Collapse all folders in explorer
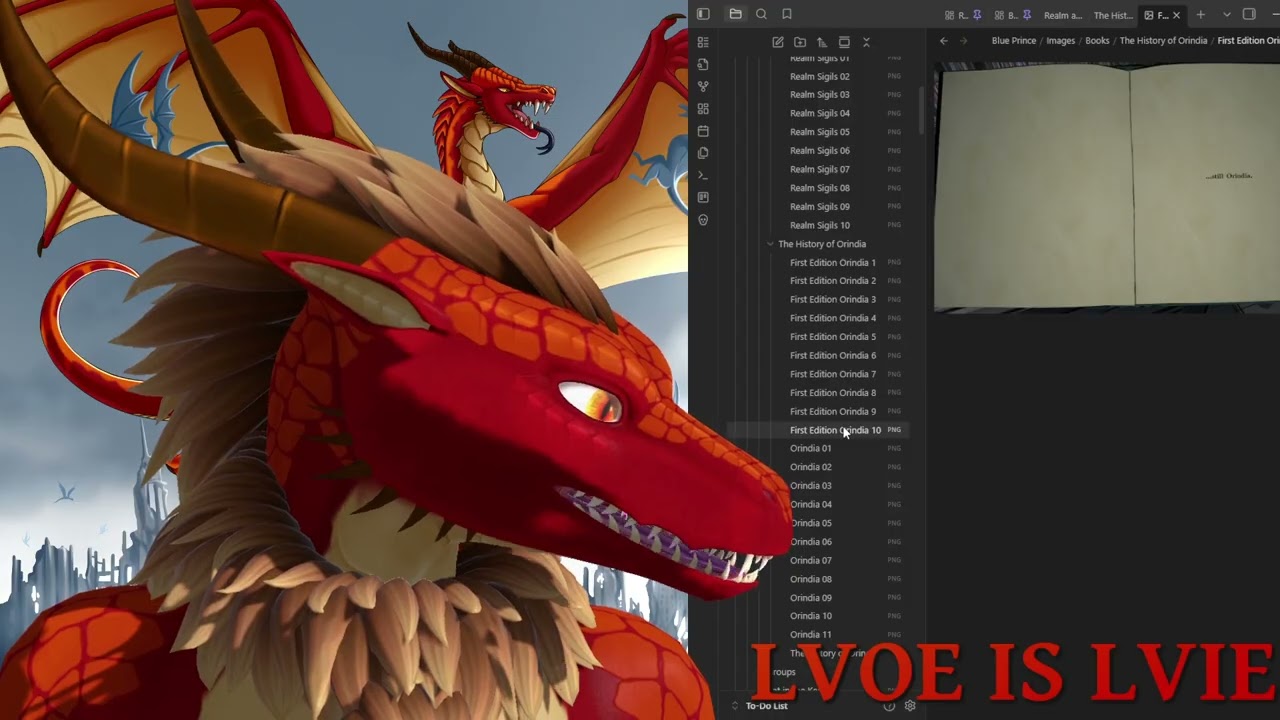This screenshot has height=720, width=1280. [x=866, y=42]
